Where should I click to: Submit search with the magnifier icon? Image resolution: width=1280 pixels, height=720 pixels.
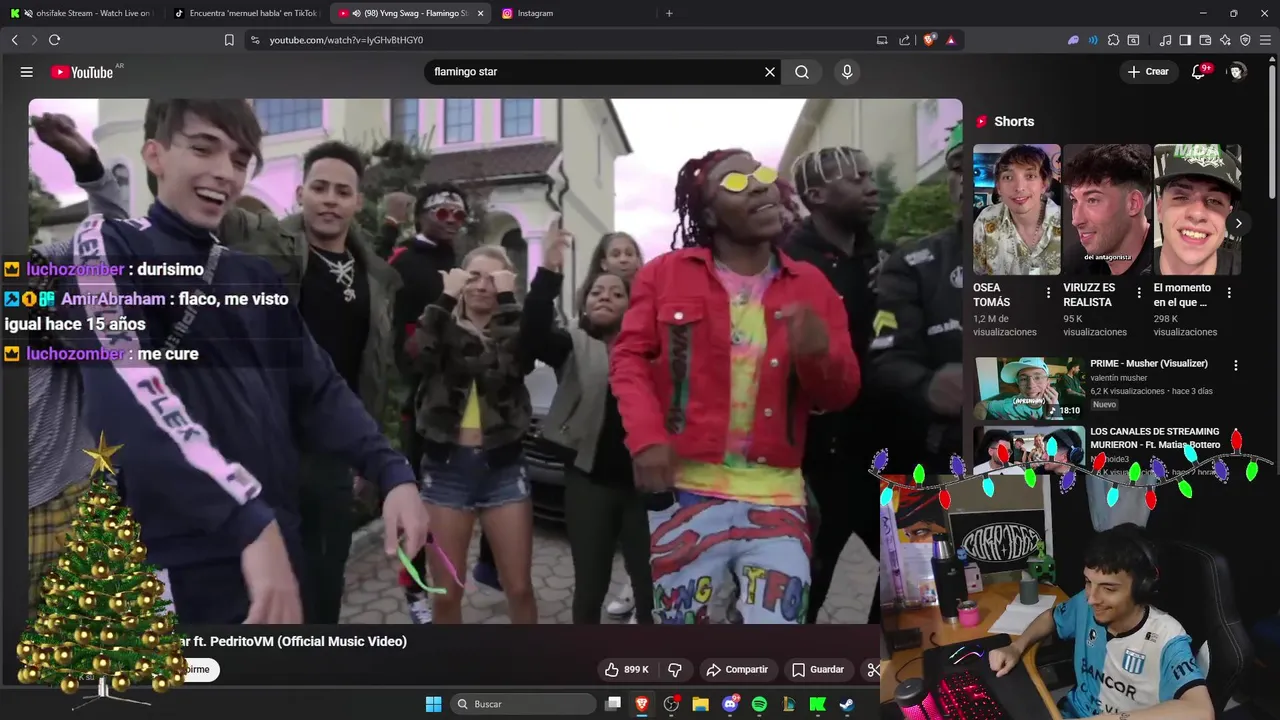pos(802,72)
